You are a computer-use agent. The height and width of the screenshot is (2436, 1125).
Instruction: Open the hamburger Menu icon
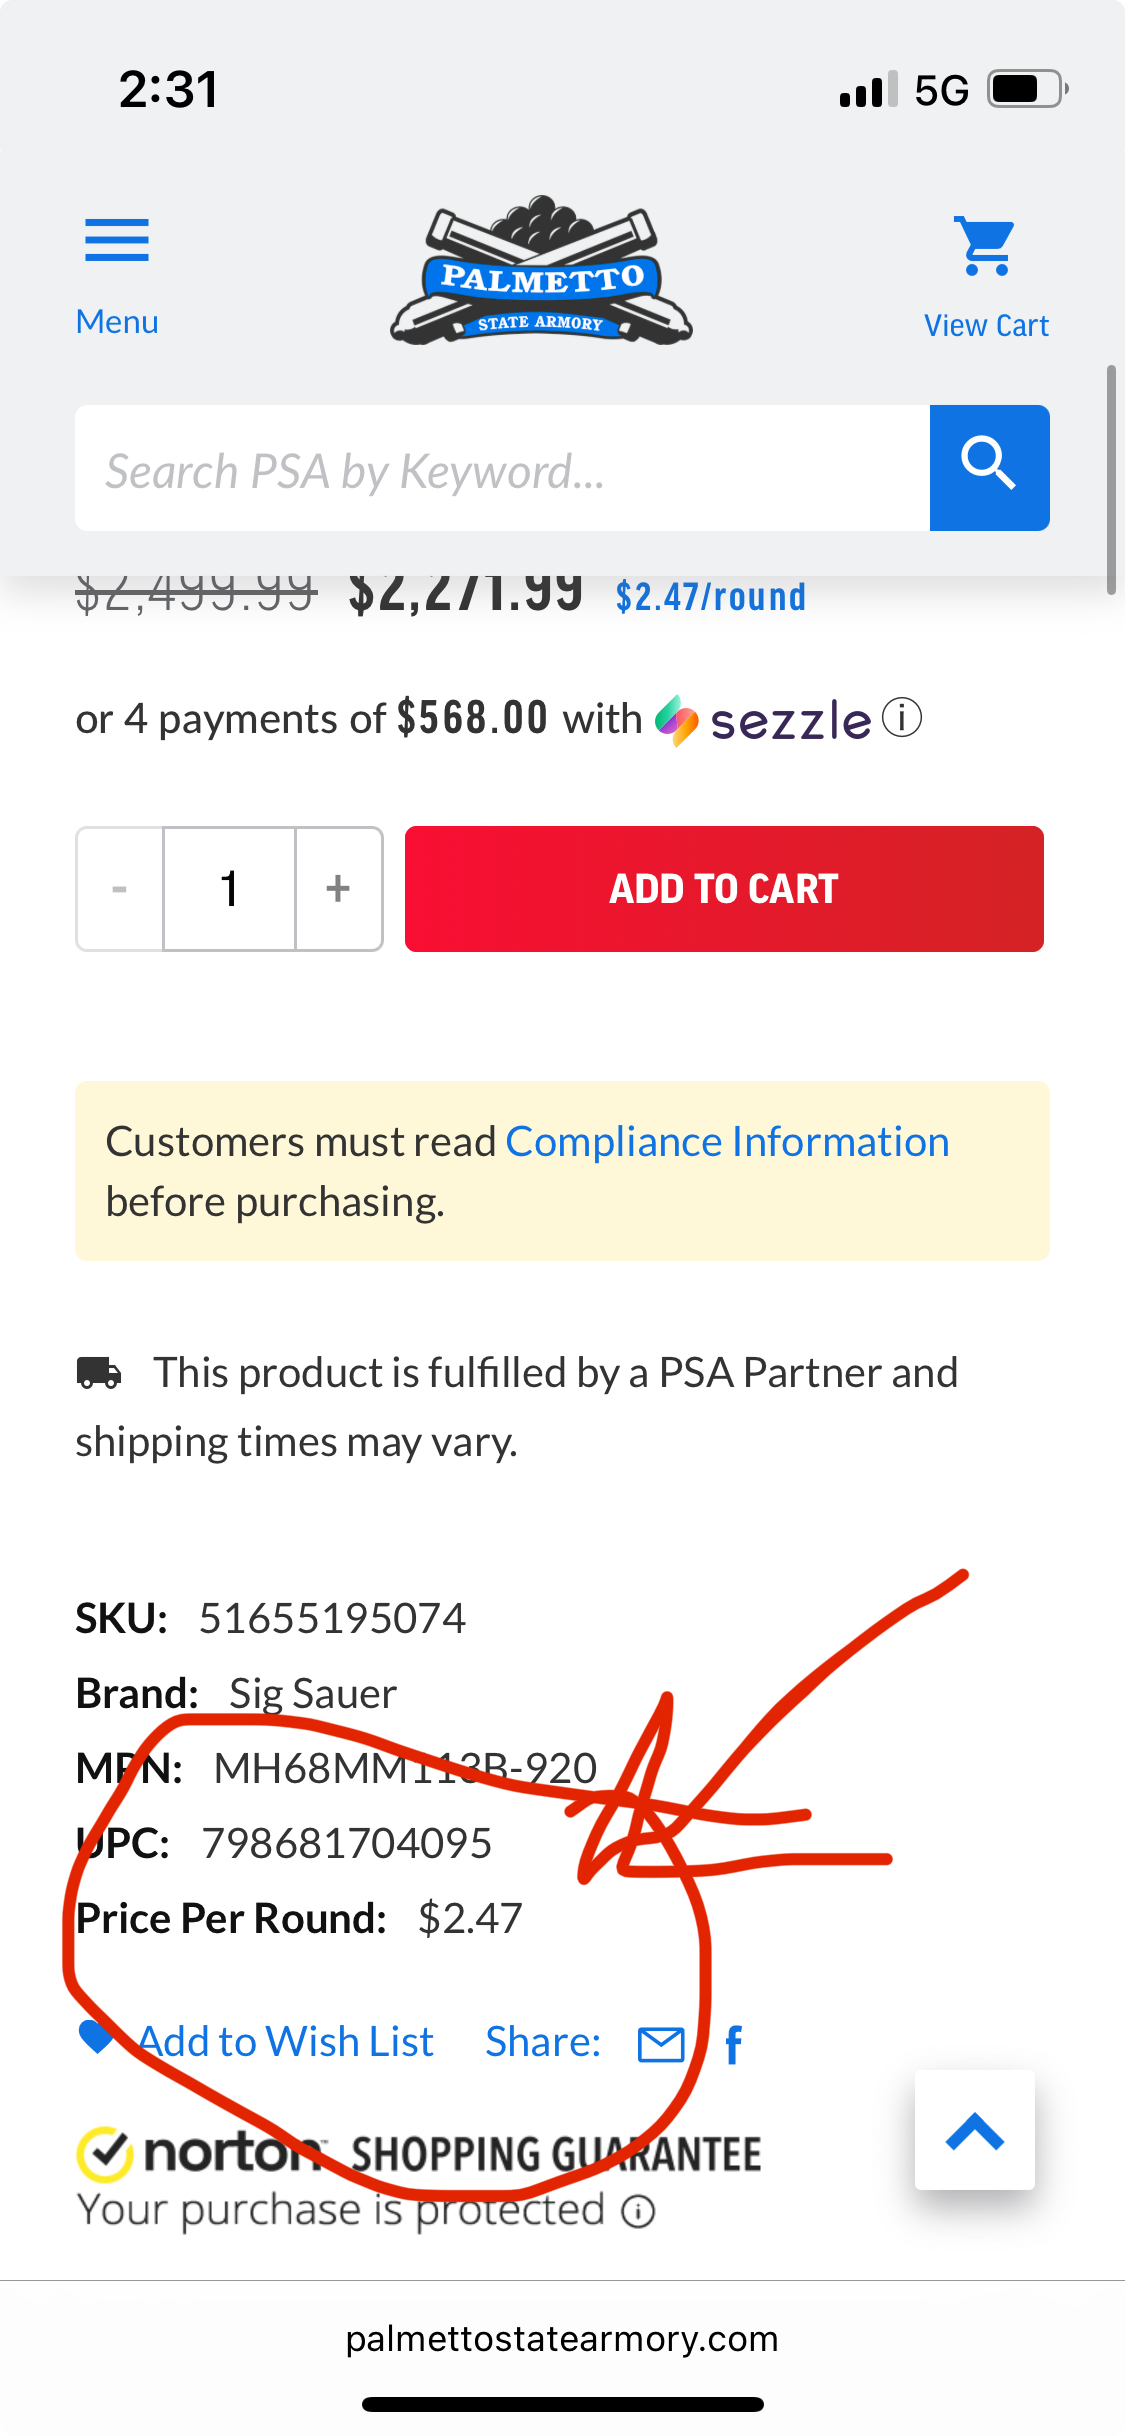coord(117,240)
